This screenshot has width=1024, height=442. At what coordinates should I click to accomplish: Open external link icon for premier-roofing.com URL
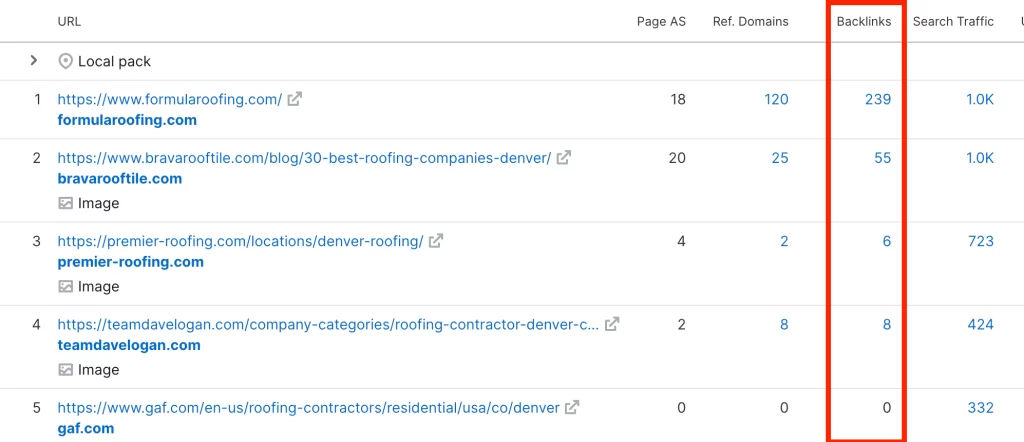(x=436, y=241)
